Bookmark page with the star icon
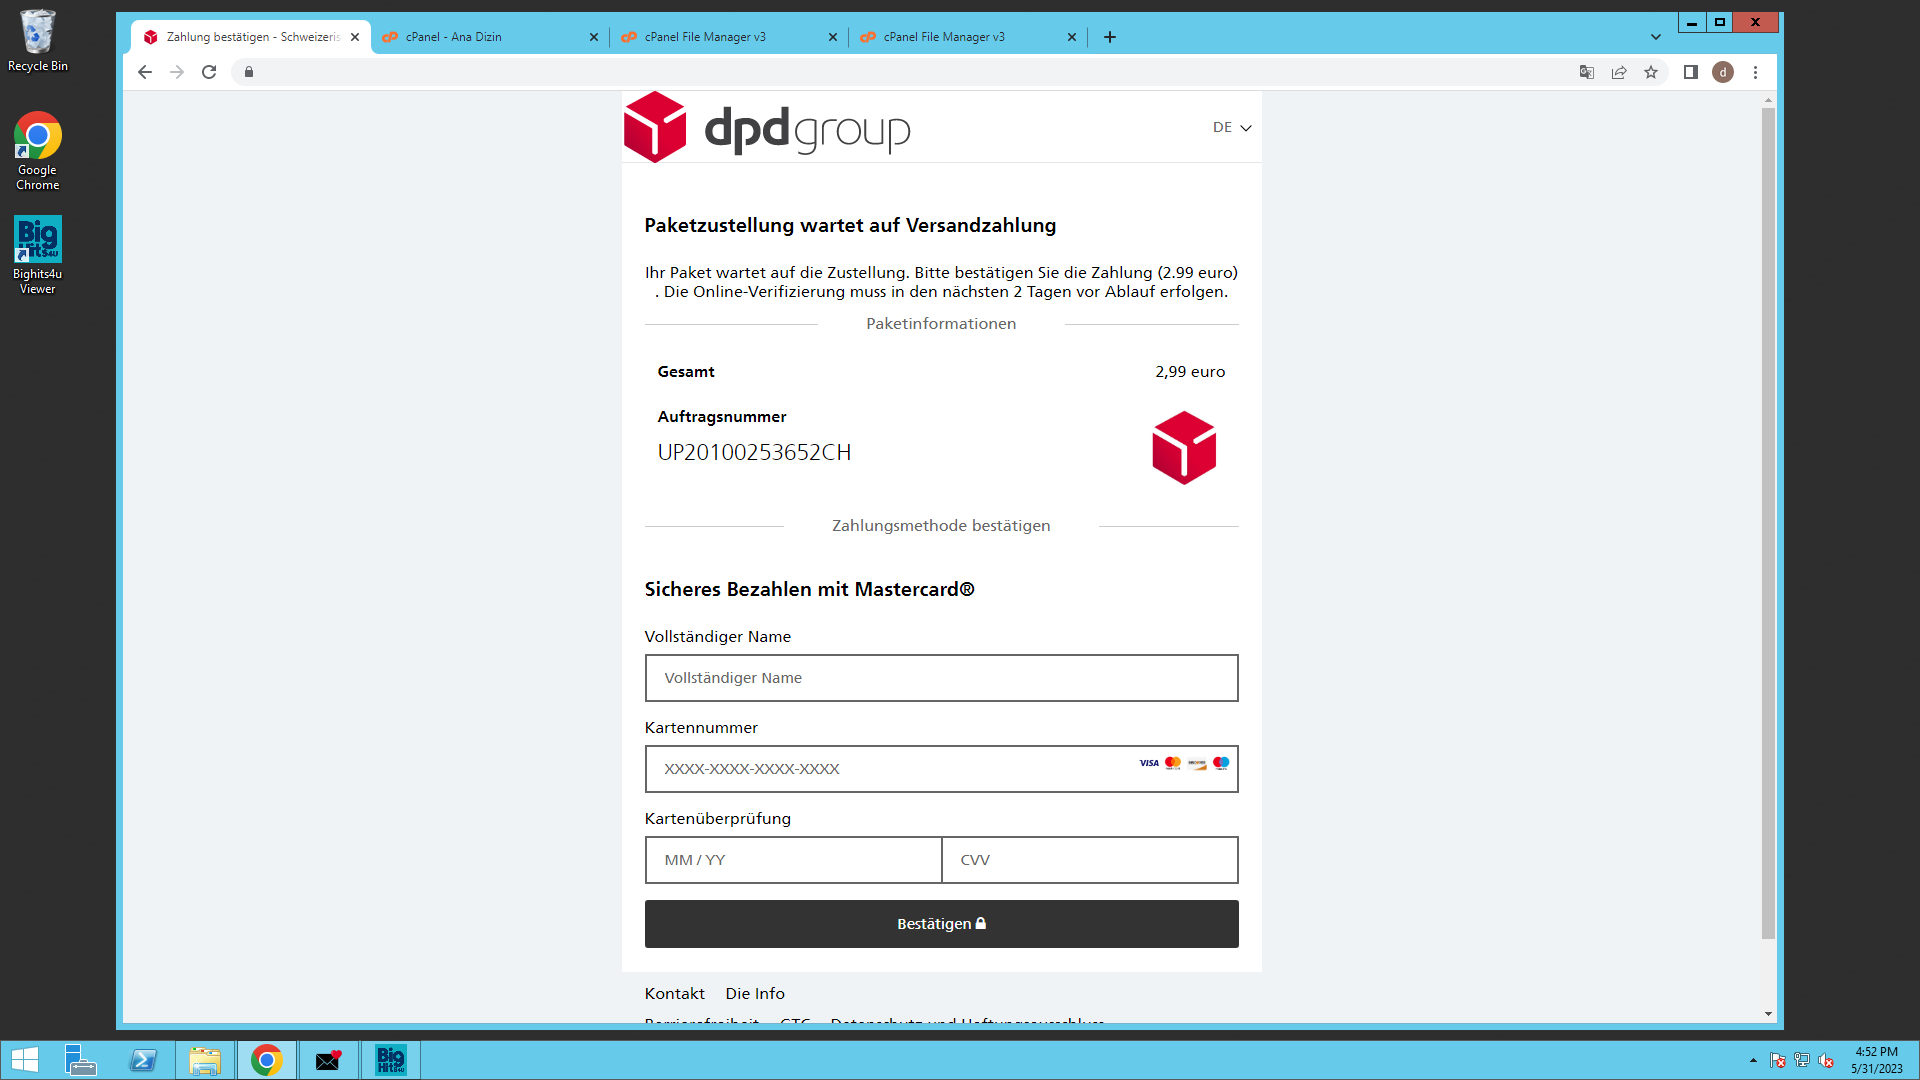The width and height of the screenshot is (1920, 1080). (1651, 72)
